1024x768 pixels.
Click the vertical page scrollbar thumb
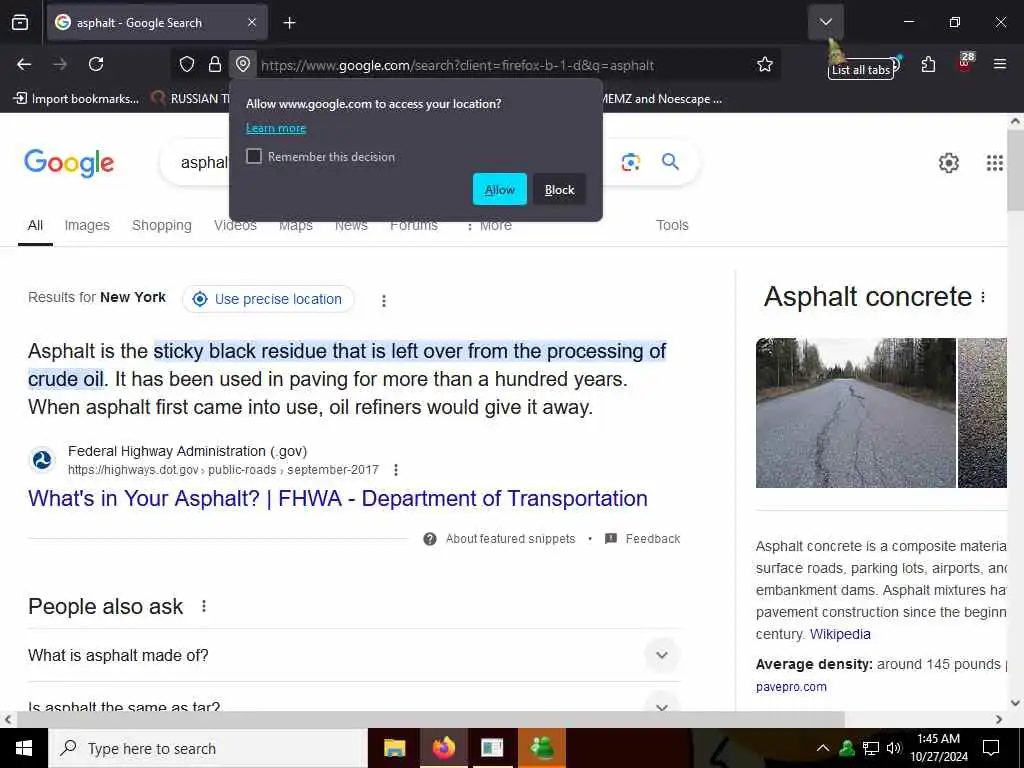tap(1016, 170)
